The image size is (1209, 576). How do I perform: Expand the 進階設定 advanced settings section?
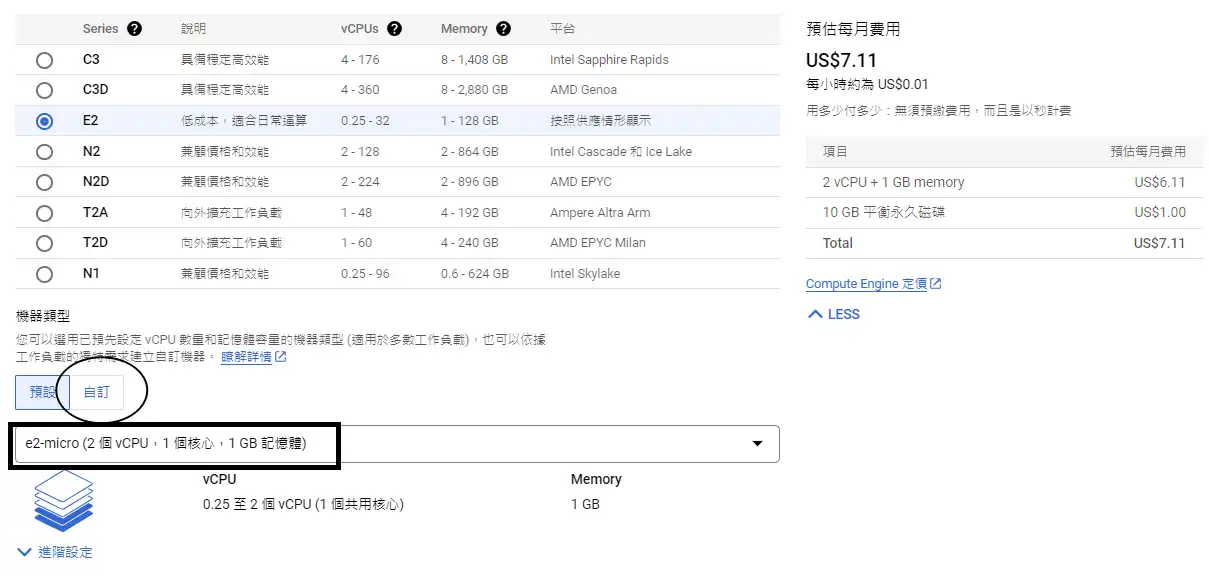pyautogui.click(x=56, y=552)
